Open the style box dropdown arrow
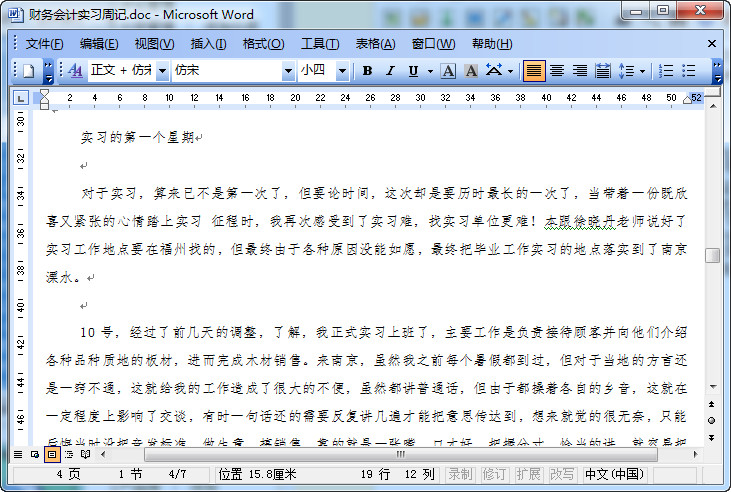Viewport: 731px width, 492px height. (x=162, y=71)
